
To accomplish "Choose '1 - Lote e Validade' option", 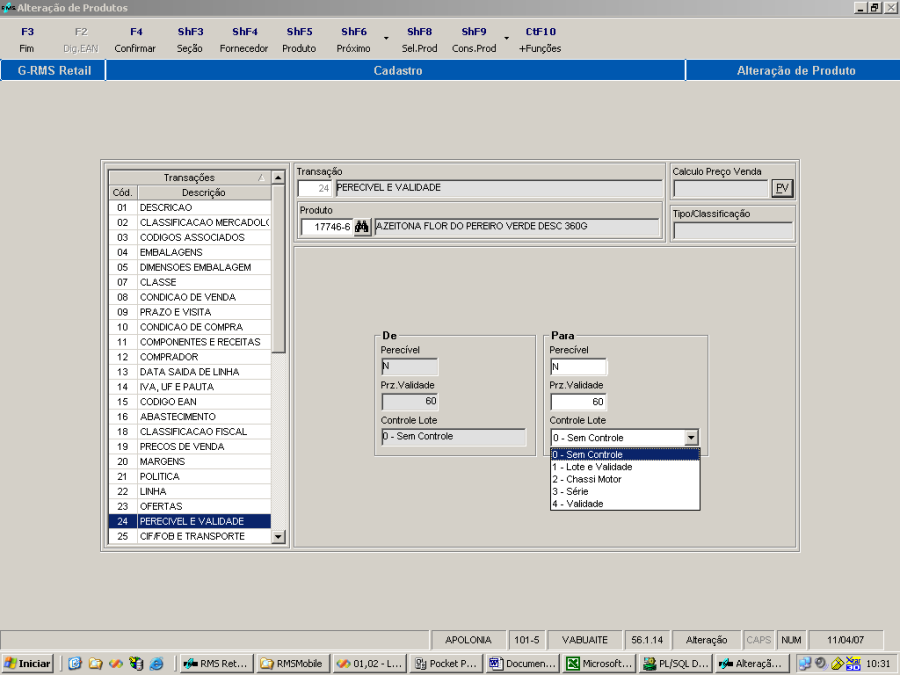I will coord(592,467).
